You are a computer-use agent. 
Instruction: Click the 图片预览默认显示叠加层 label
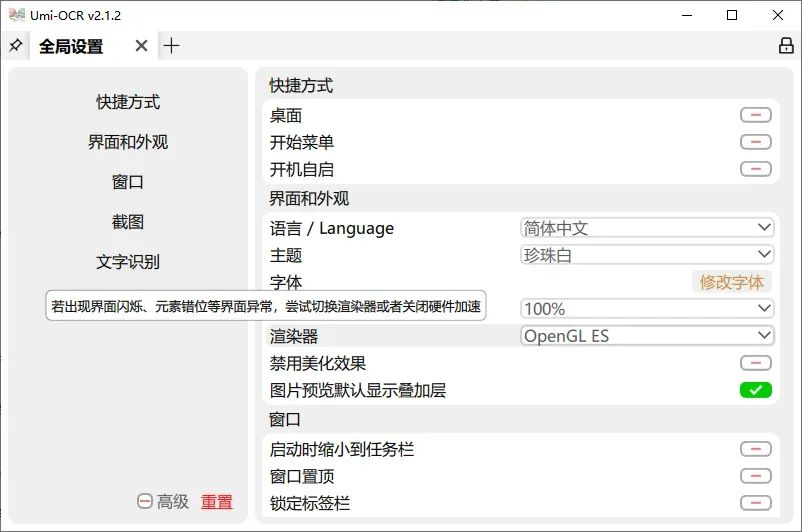358,390
